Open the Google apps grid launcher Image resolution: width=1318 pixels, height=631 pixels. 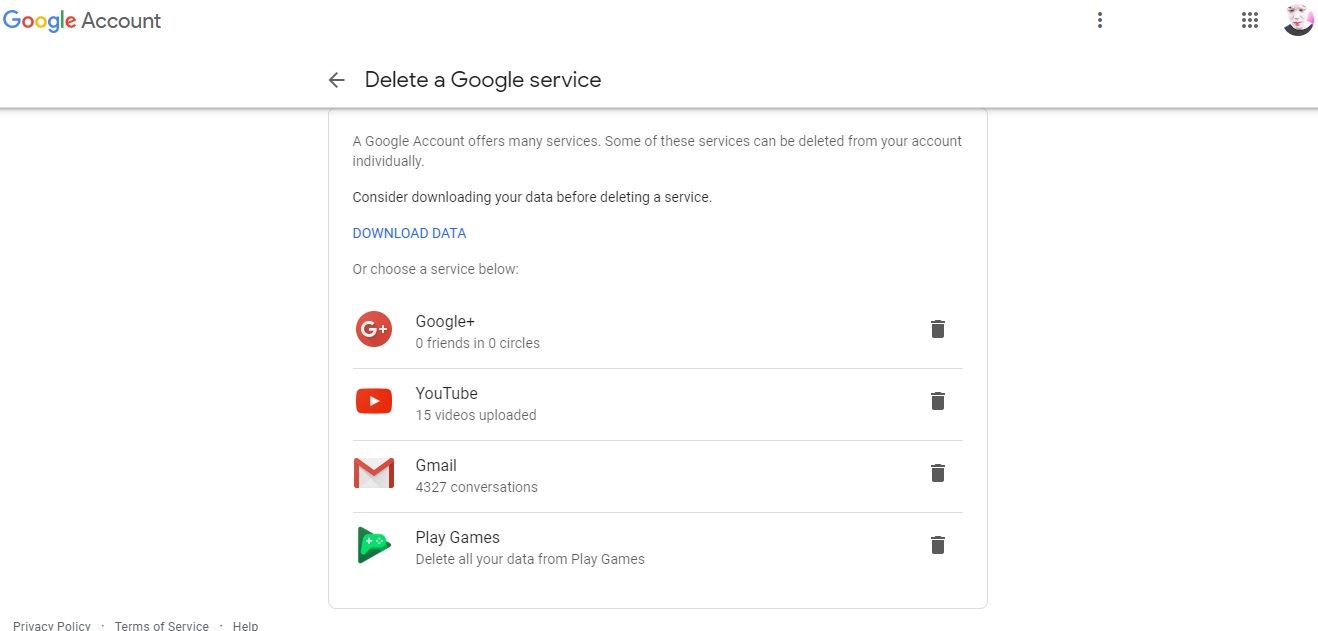(x=1249, y=20)
